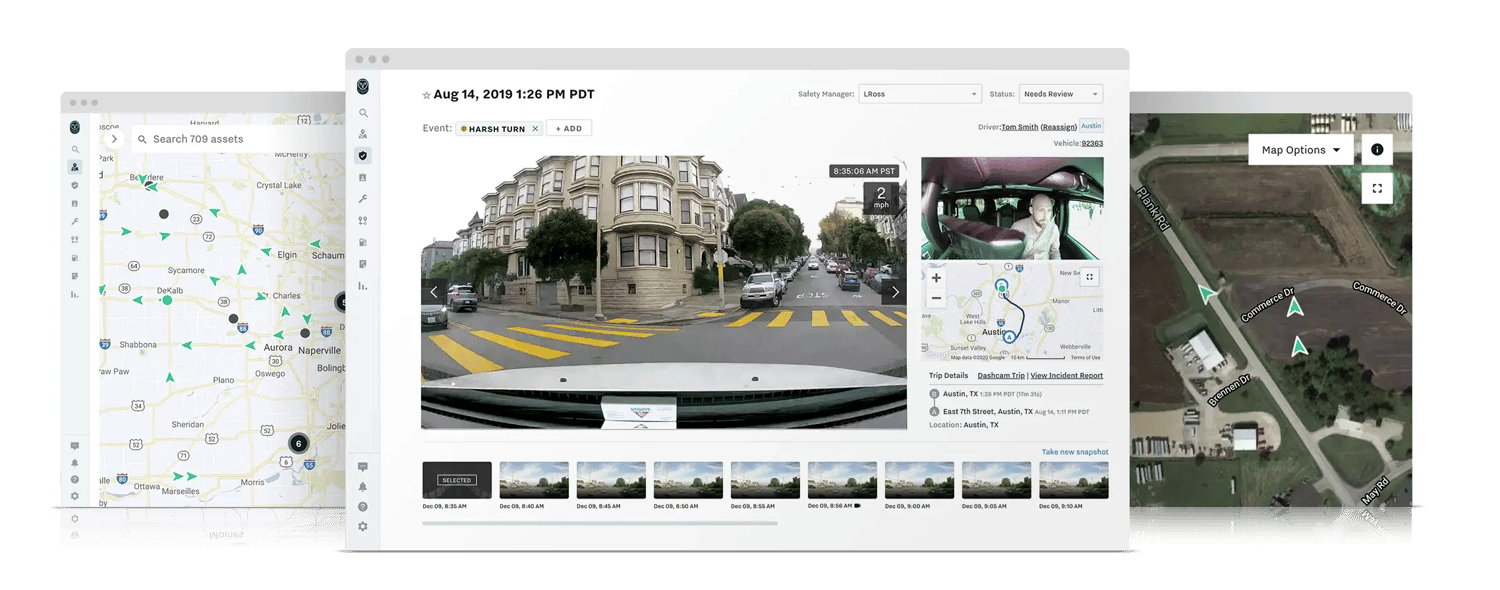1500x590 pixels.
Task: Open the Needs Review status dropdown
Action: [x=1060, y=94]
